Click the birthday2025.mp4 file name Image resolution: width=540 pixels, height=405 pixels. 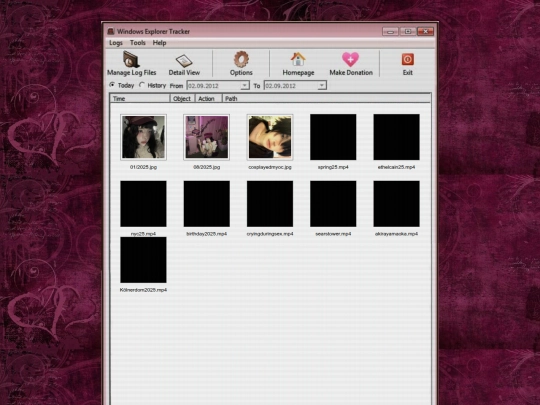[207, 234]
